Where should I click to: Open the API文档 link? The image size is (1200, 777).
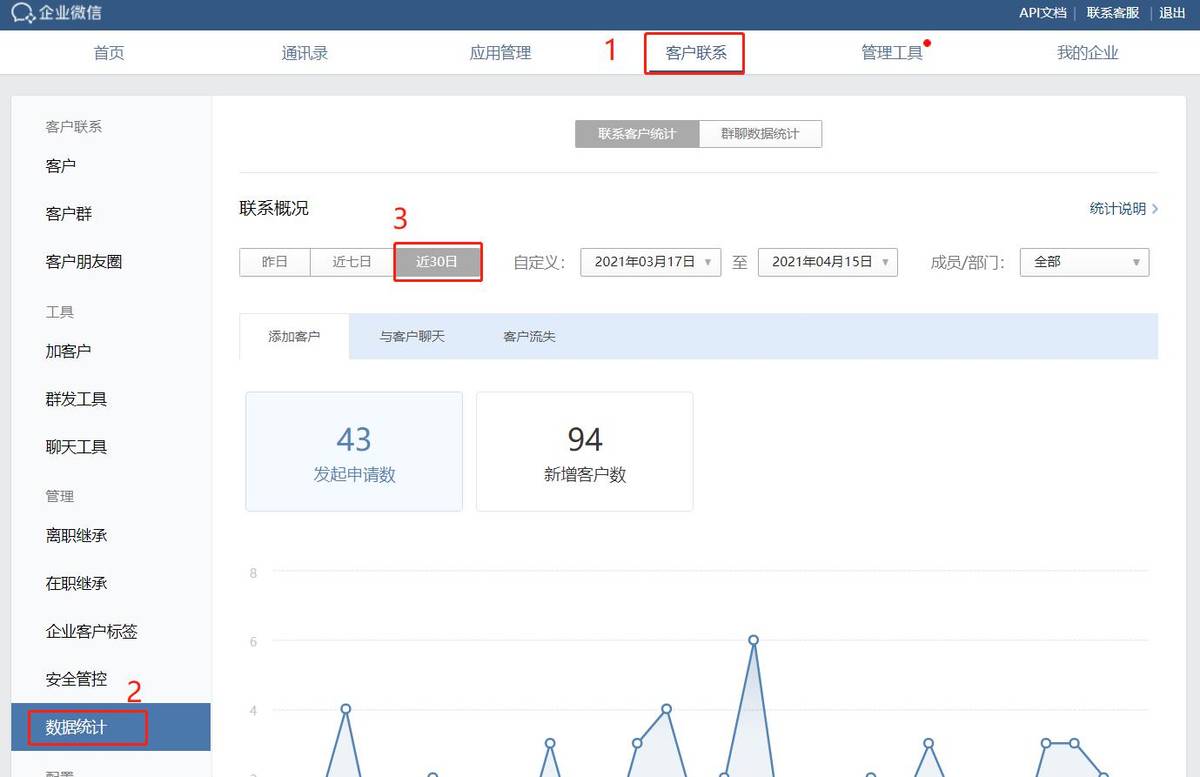pos(1042,13)
